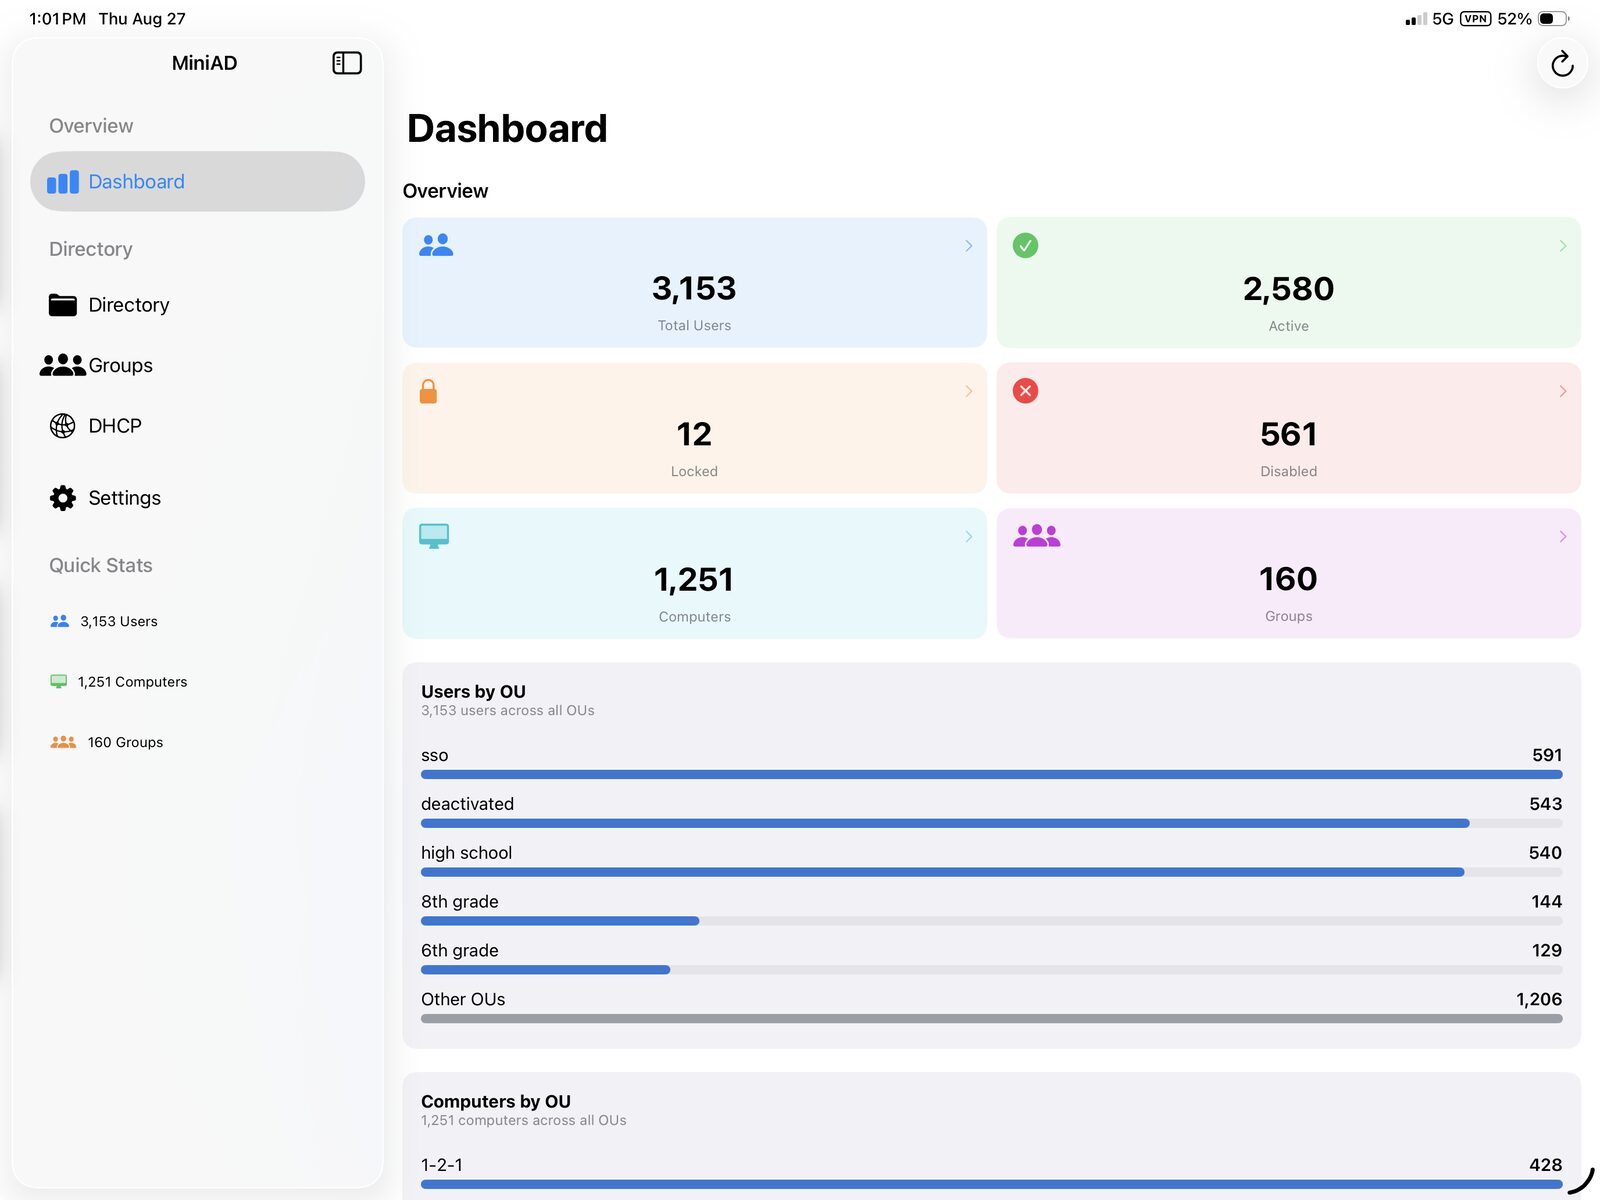Click the 2,580 Active count

pos(1288,289)
